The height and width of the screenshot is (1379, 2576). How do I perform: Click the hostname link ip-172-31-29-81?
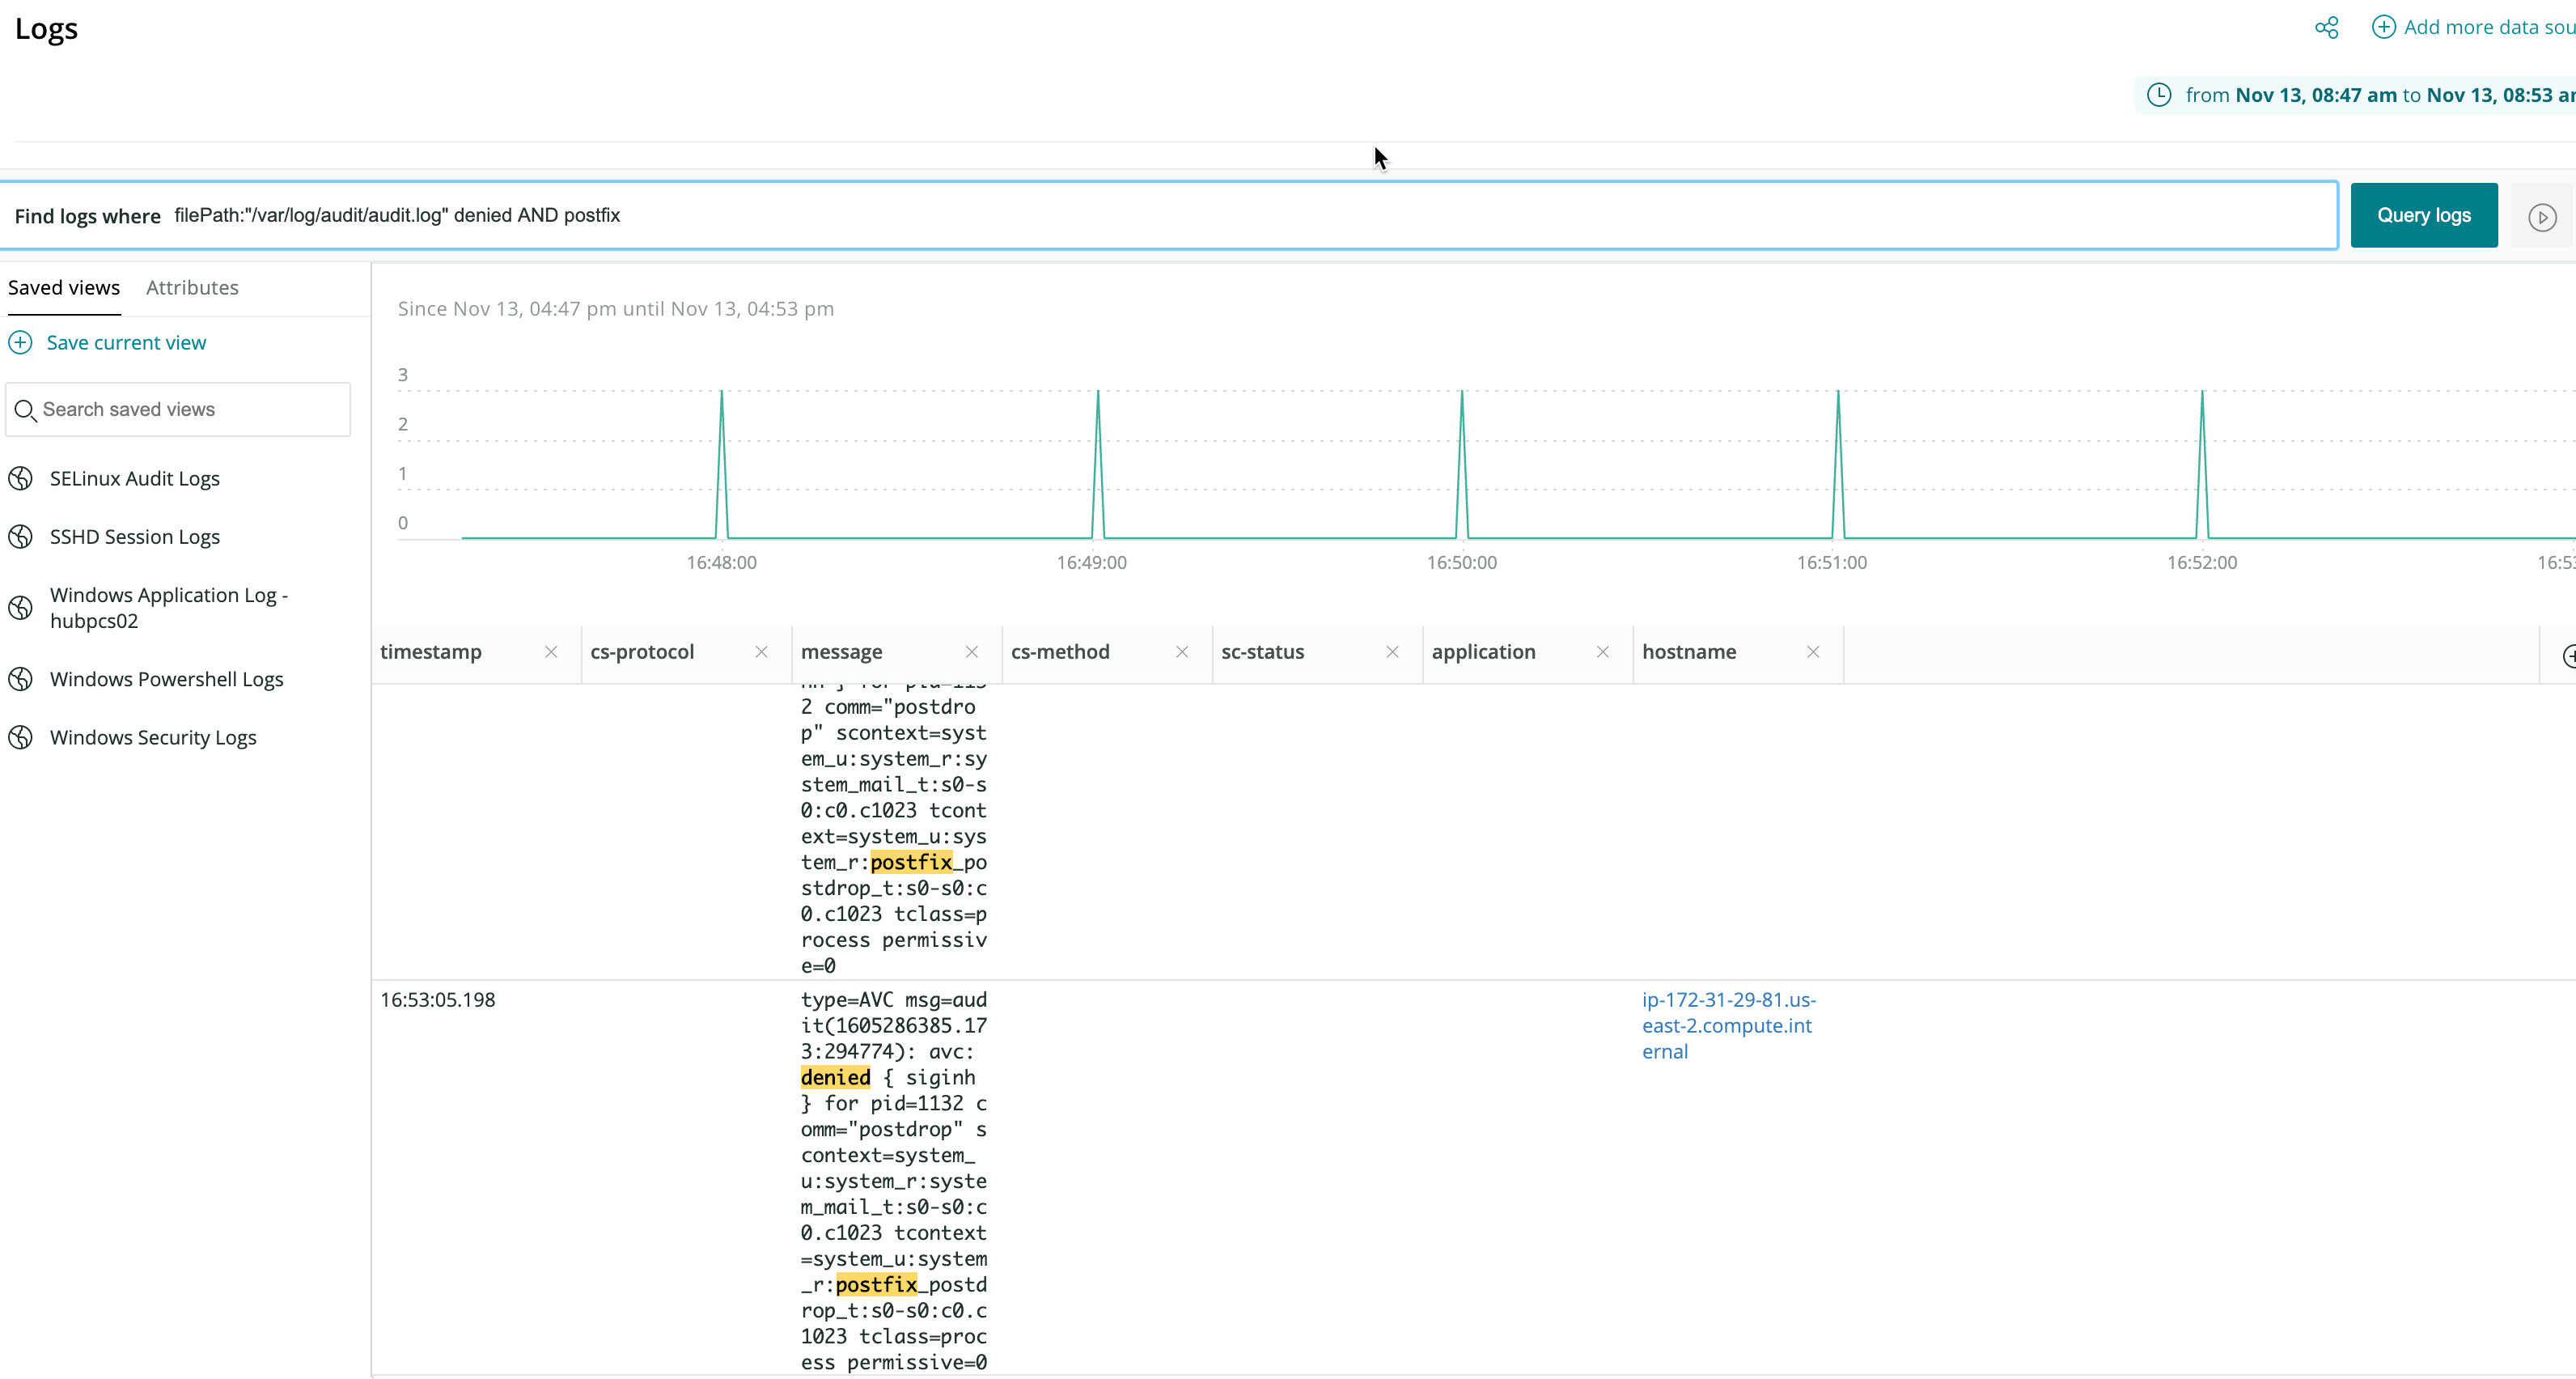point(1728,1025)
